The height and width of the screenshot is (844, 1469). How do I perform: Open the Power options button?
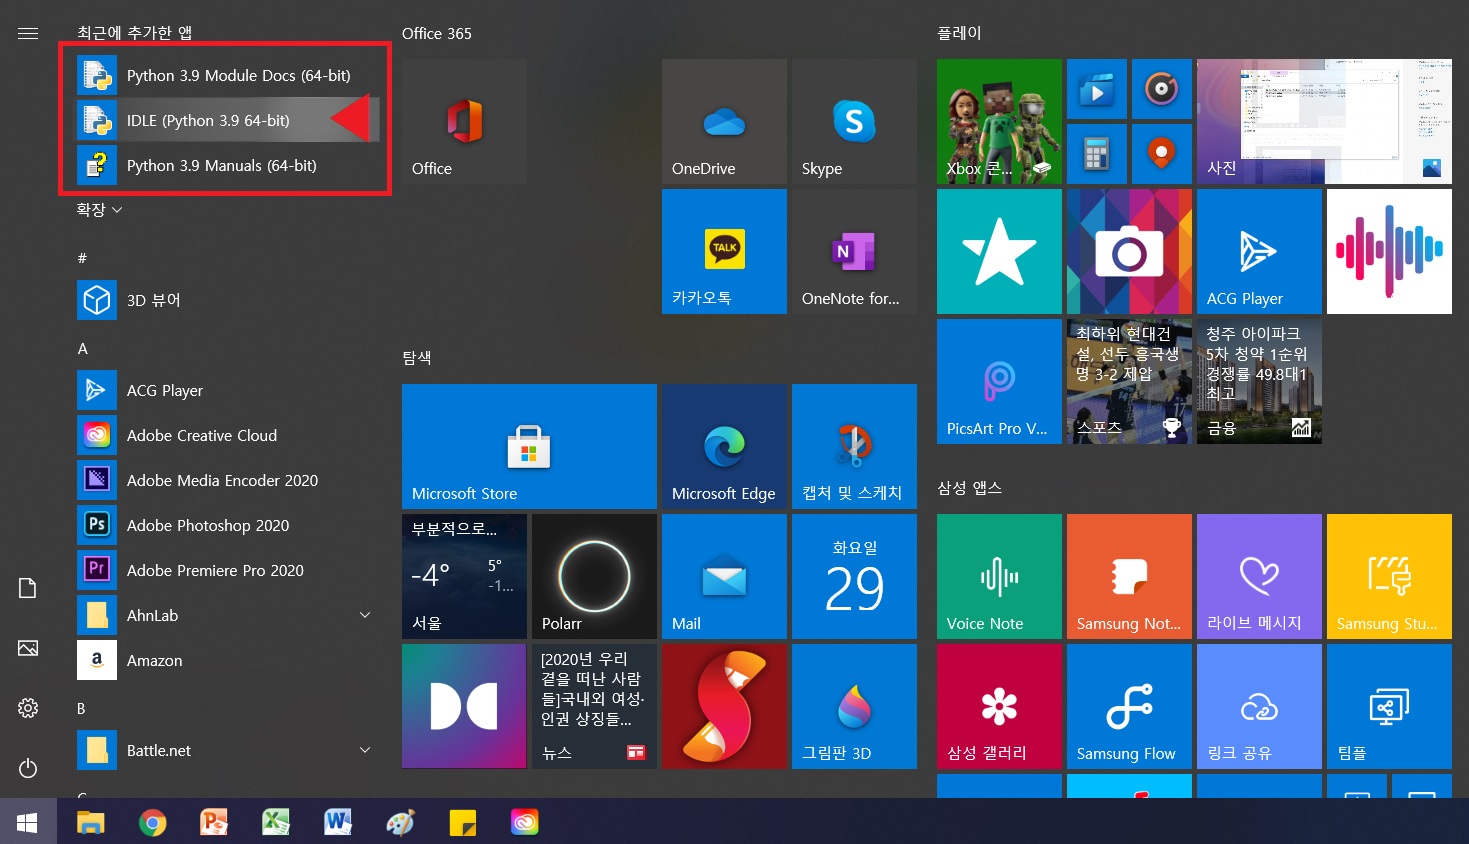(x=28, y=768)
